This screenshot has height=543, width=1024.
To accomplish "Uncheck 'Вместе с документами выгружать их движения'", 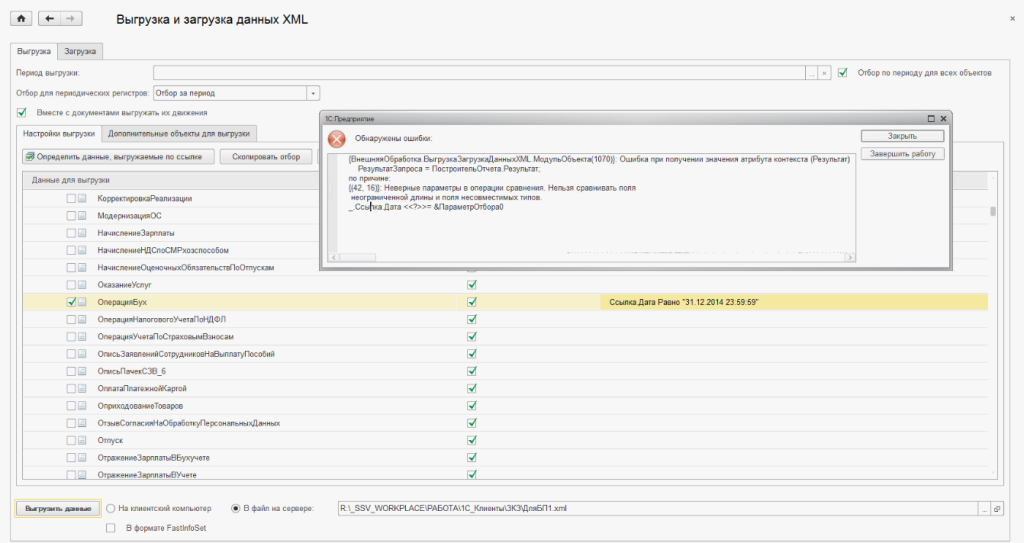I will (22, 112).
